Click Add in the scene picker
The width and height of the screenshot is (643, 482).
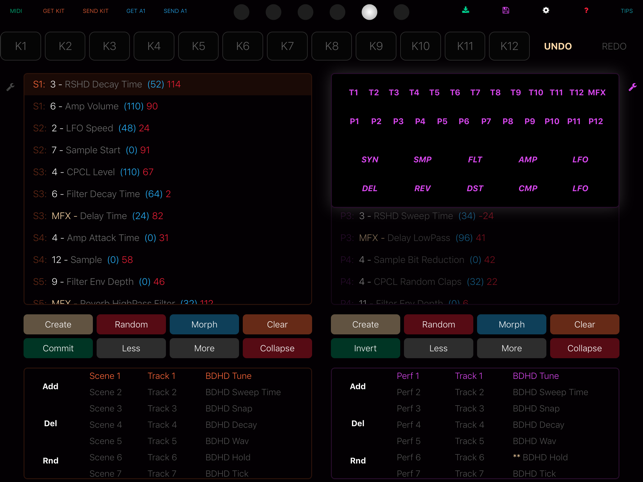[x=50, y=386]
